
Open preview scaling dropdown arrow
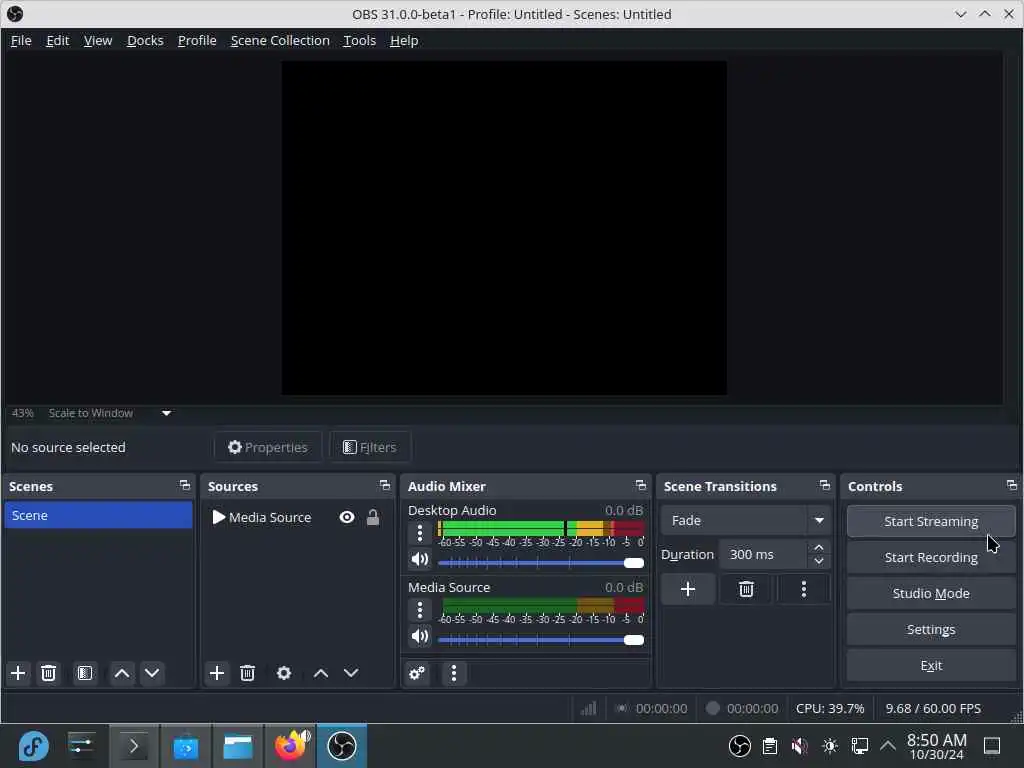click(x=167, y=413)
